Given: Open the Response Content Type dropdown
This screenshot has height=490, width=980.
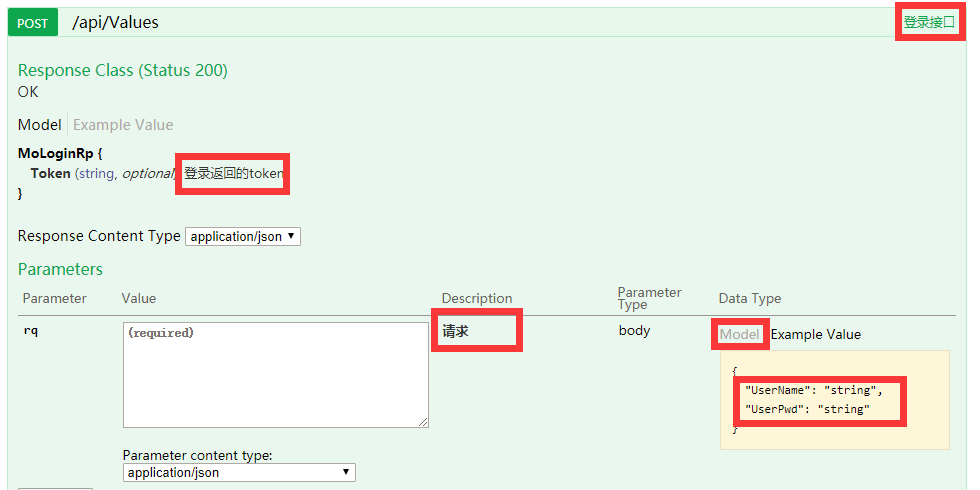Looking at the screenshot, I should click(x=243, y=237).
